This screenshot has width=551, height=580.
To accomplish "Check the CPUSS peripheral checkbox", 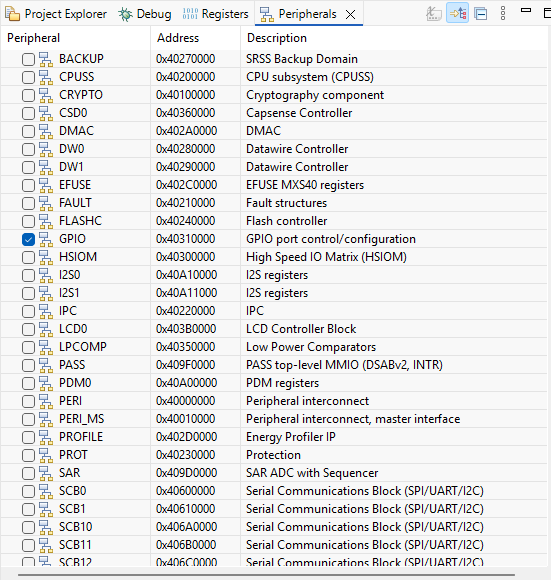I will (28, 77).
